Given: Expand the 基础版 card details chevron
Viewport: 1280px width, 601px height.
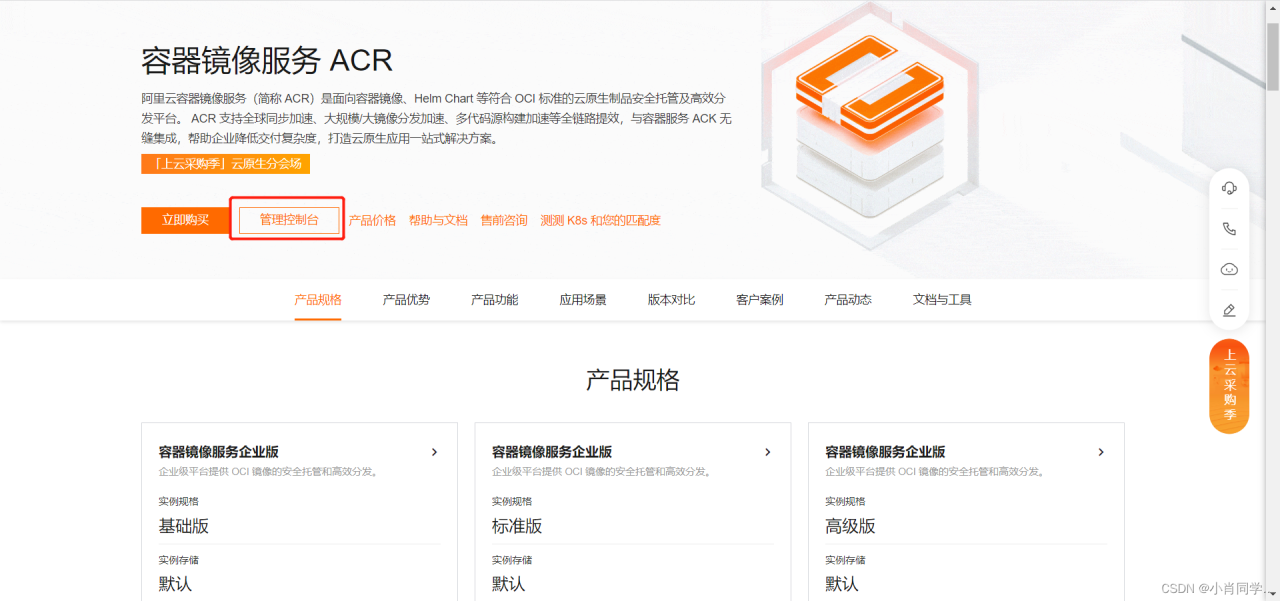Looking at the screenshot, I should pyautogui.click(x=434, y=452).
